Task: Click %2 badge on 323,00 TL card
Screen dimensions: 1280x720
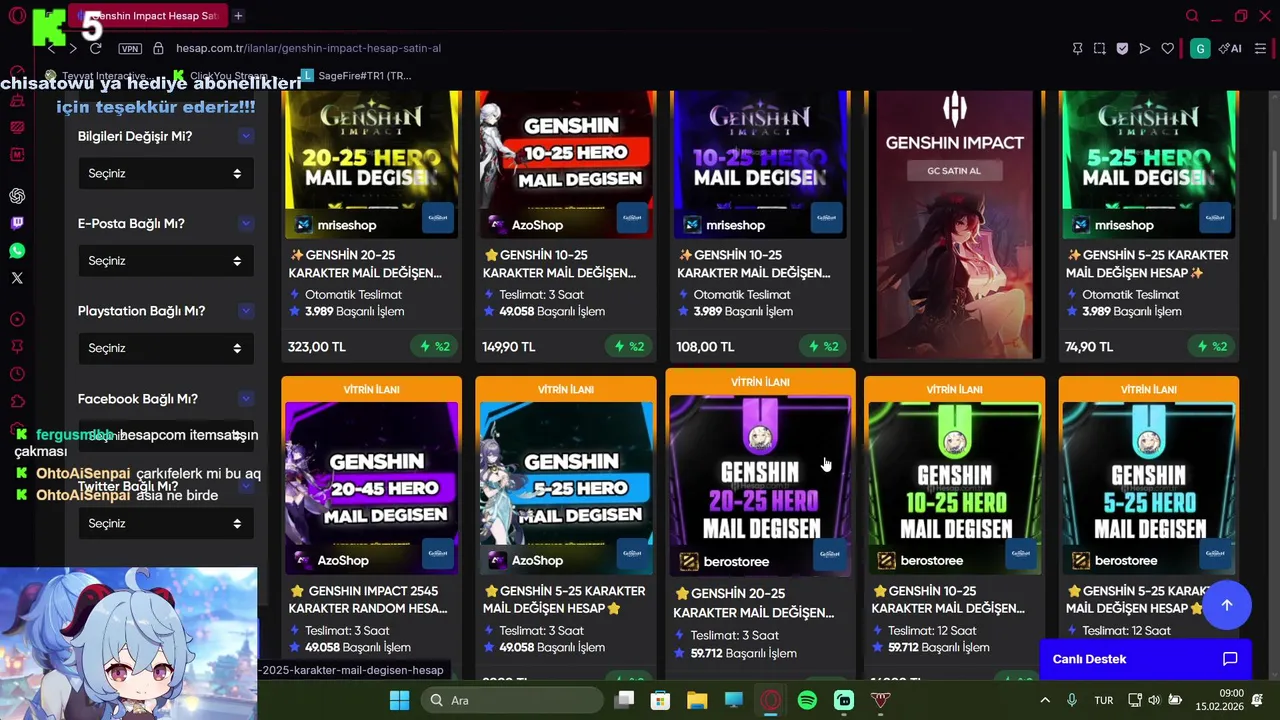Action: point(434,347)
